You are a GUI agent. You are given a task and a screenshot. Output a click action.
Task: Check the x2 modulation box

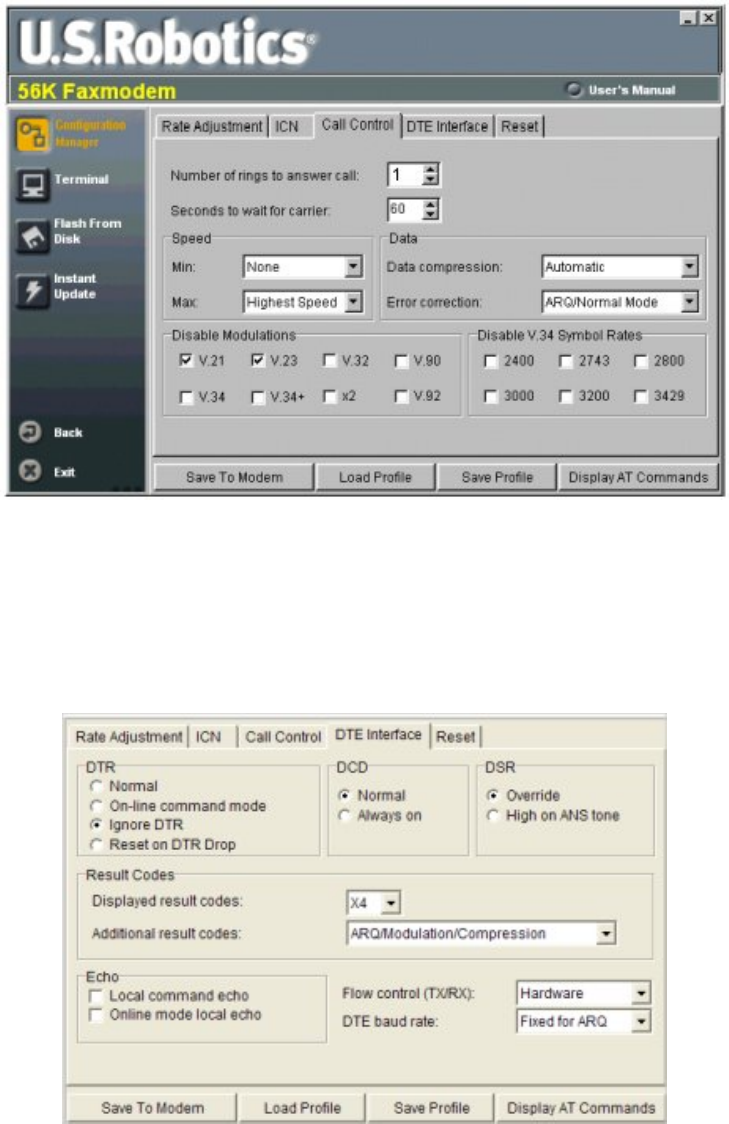(x=330, y=396)
